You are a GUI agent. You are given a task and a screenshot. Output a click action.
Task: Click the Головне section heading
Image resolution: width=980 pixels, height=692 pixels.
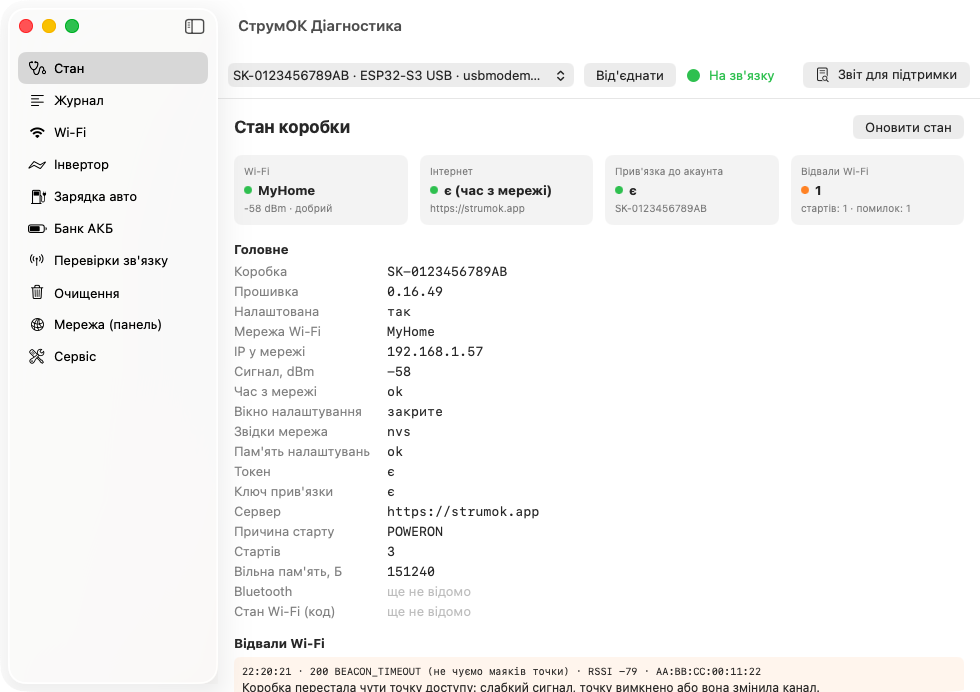pos(261,249)
